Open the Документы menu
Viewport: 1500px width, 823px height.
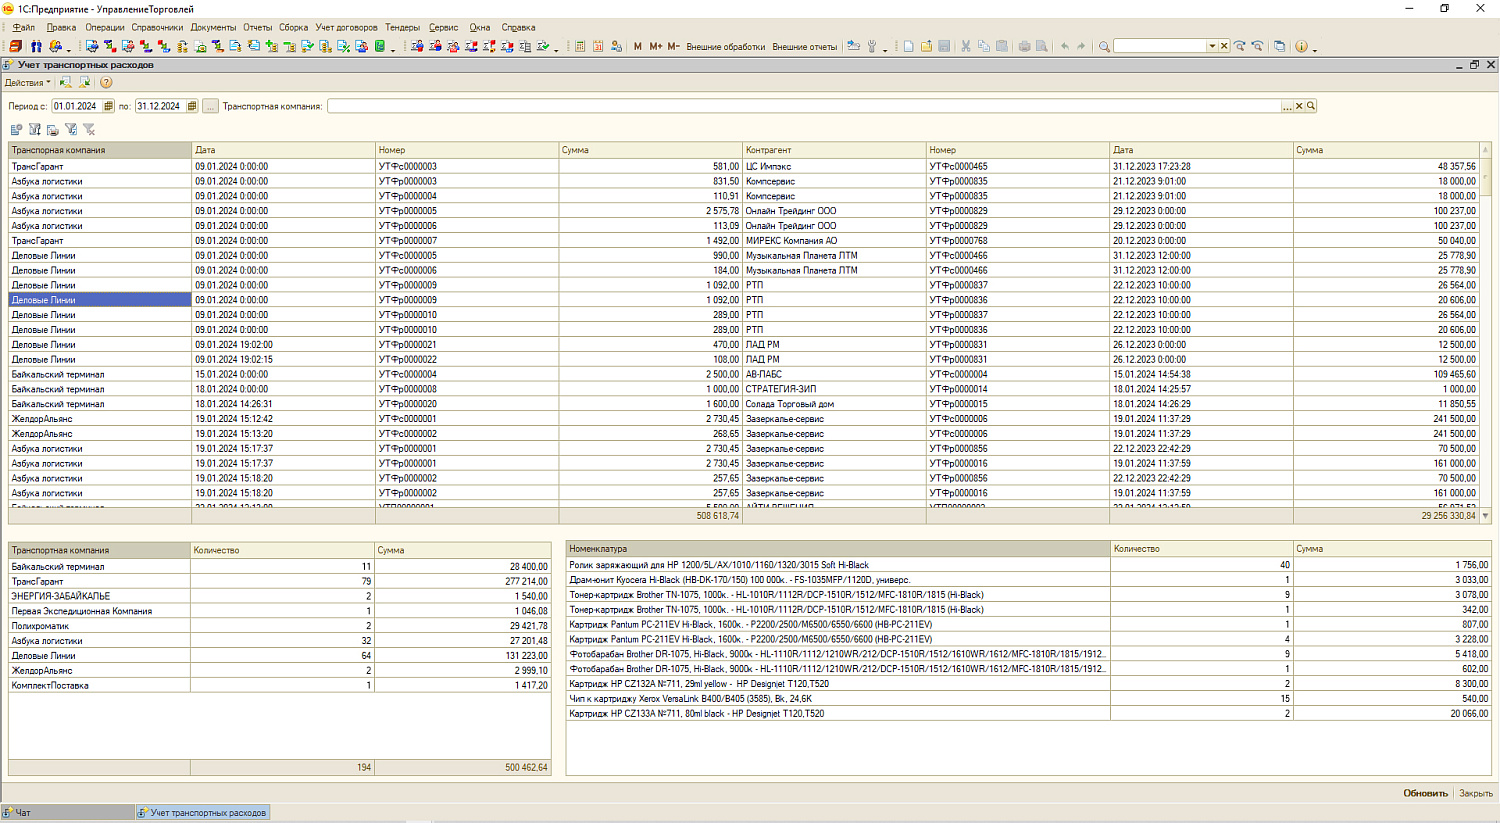pos(213,27)
